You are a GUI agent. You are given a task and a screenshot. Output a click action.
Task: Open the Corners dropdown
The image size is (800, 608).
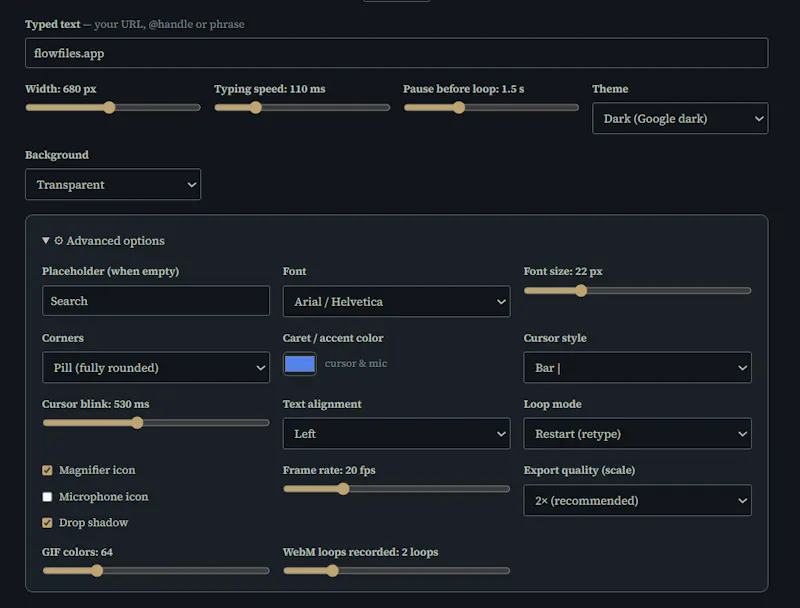156,368
